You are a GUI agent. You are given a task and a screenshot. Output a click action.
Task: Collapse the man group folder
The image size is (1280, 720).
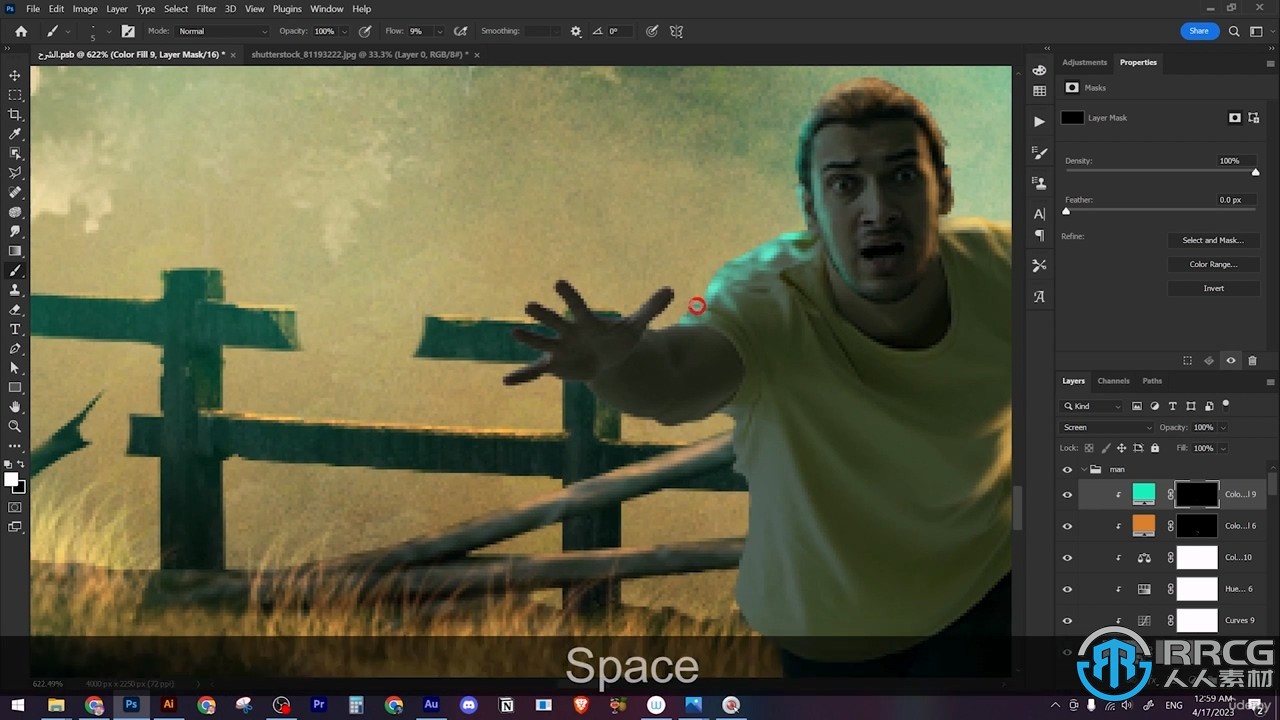pos(1084,469)
